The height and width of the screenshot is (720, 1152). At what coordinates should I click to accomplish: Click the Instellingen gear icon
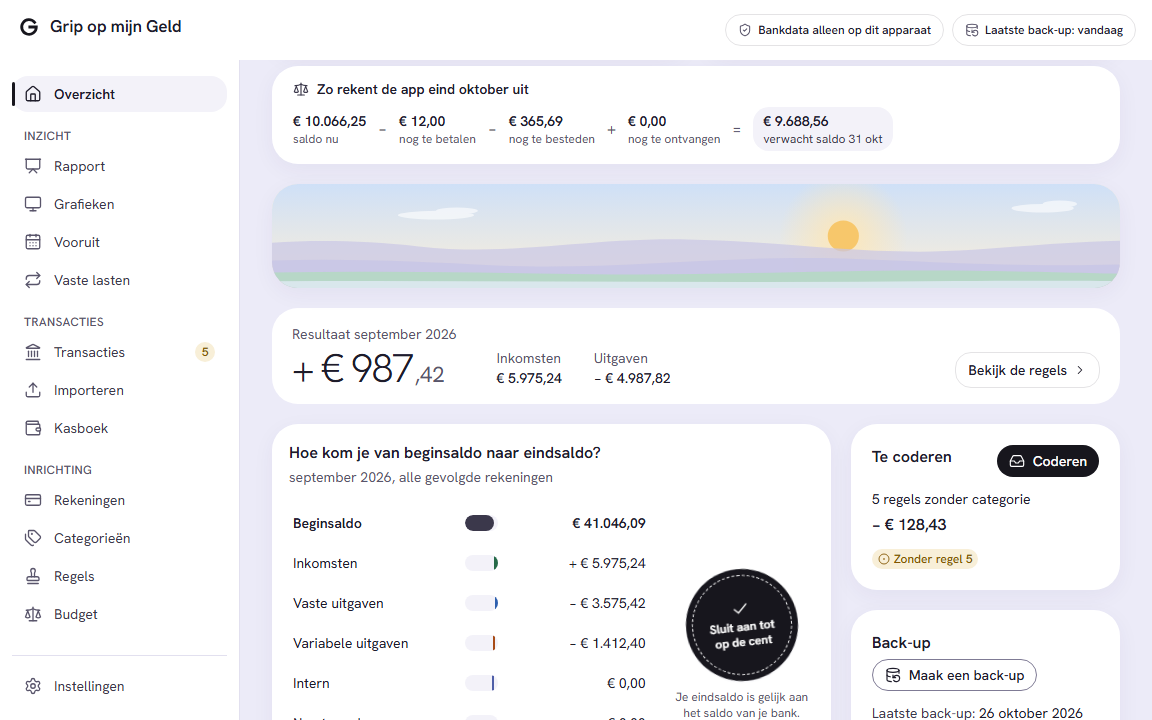coord(33,686)
